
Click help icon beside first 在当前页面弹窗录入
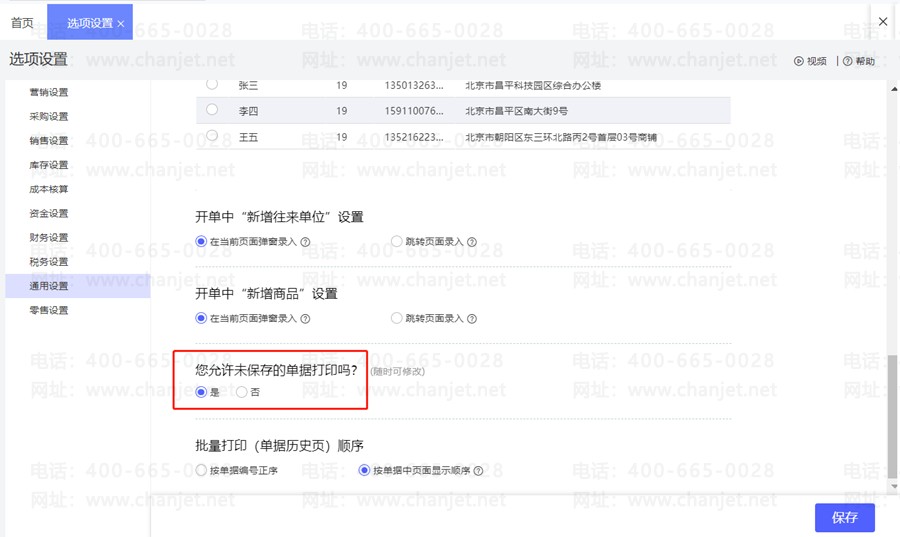(x=305, y=242)
